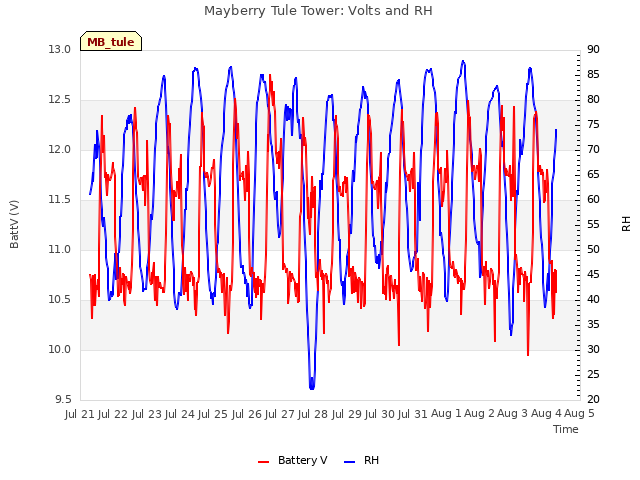The image size is (640, 480).
Task: Click the 'Jul 30' date tick label
Action: coord(380,414)
